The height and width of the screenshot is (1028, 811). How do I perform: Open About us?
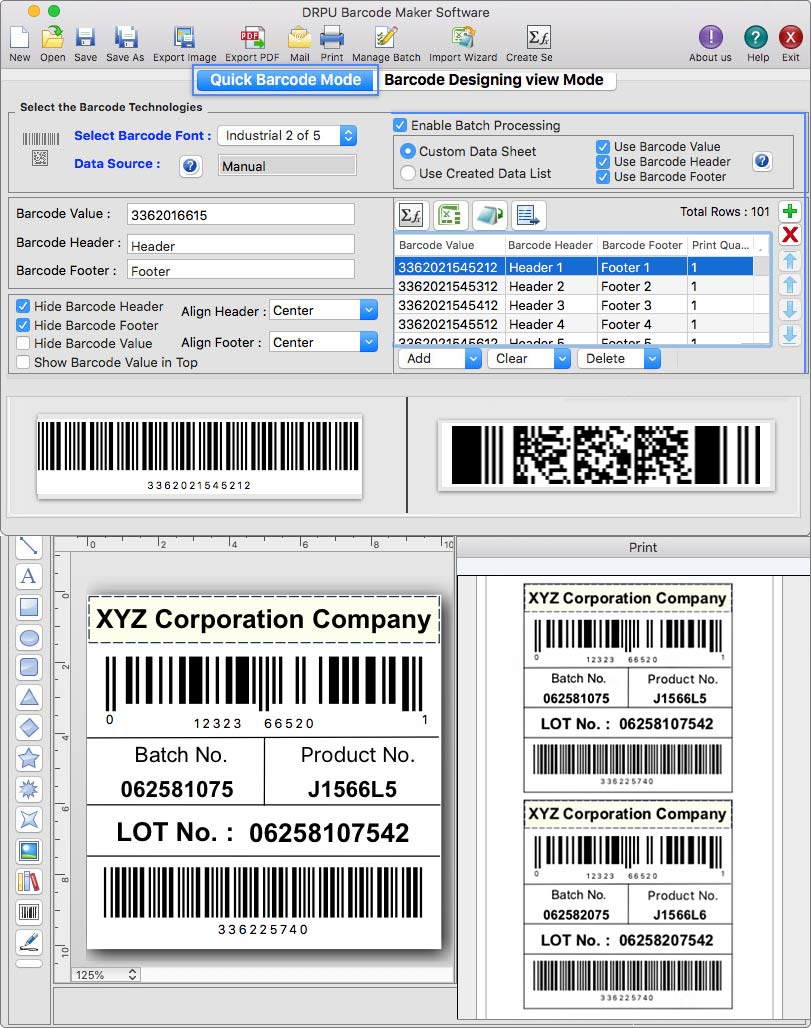pos(710,37)
